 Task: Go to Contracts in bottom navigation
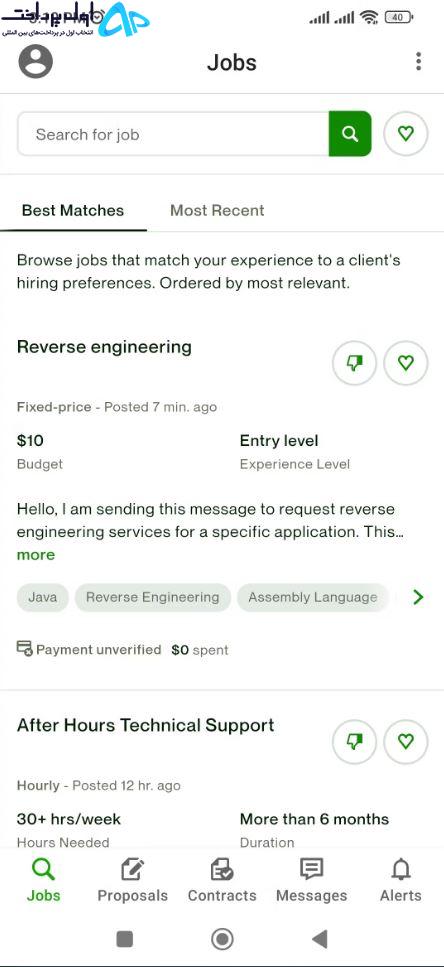pos(222,881)
